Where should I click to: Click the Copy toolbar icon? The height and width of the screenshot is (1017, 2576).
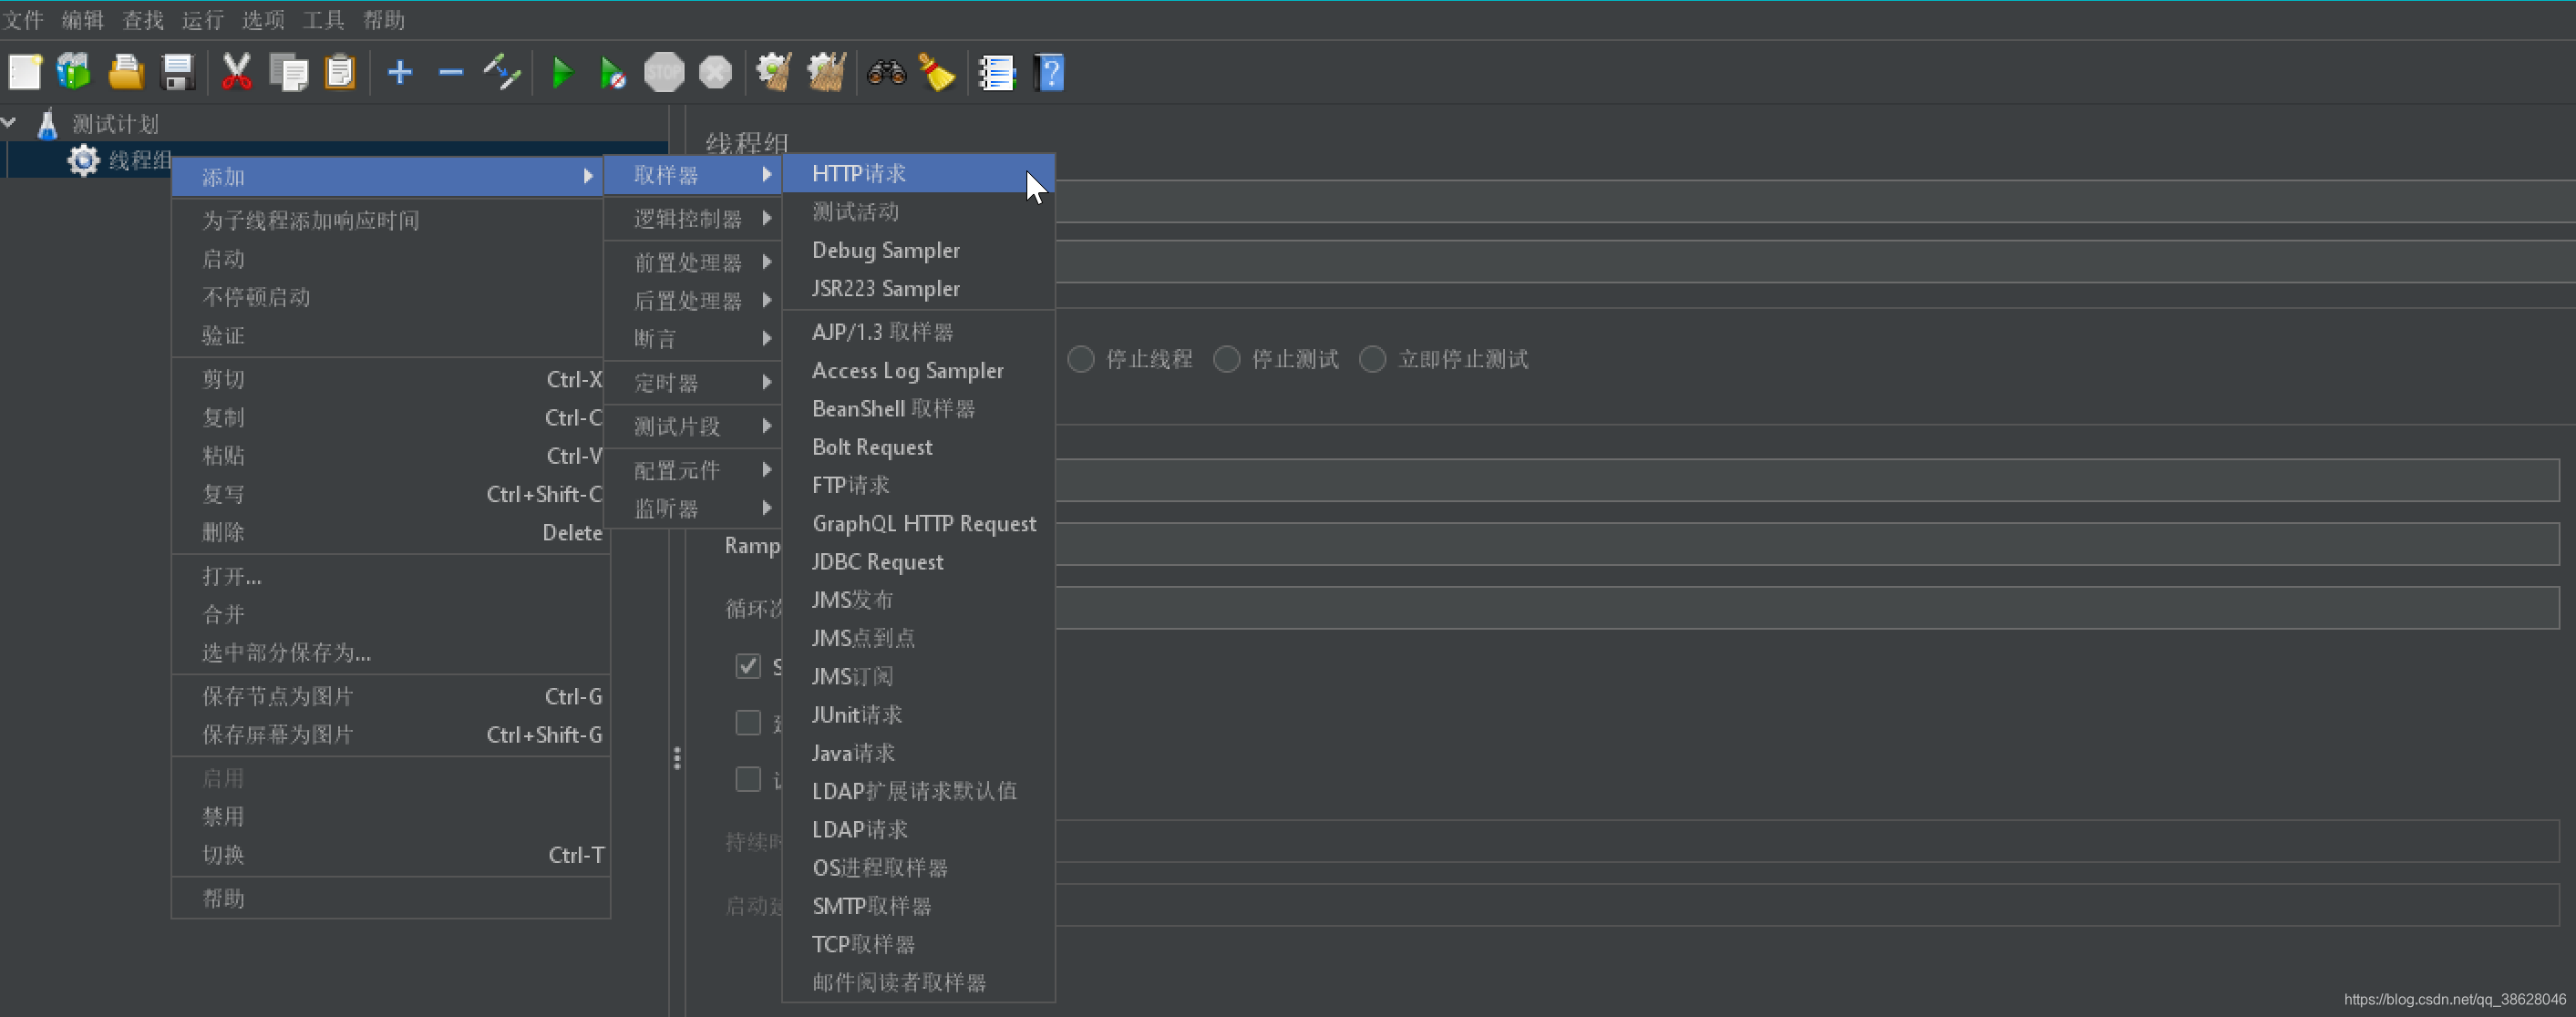(286, 72)
